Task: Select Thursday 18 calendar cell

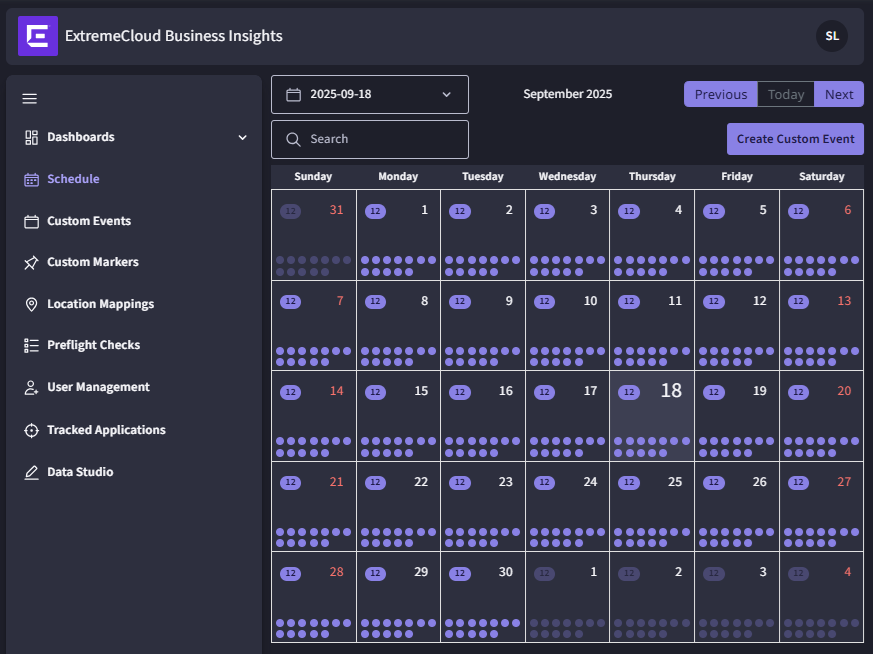Action: [651, 416]
